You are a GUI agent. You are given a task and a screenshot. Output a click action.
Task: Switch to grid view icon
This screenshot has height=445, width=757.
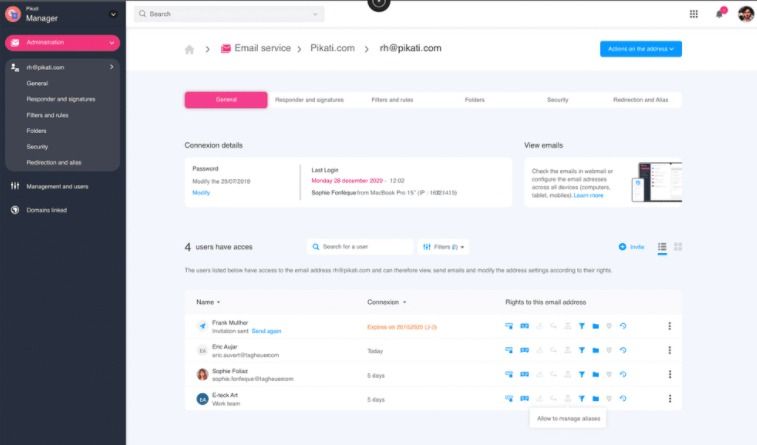coord(678,247)
